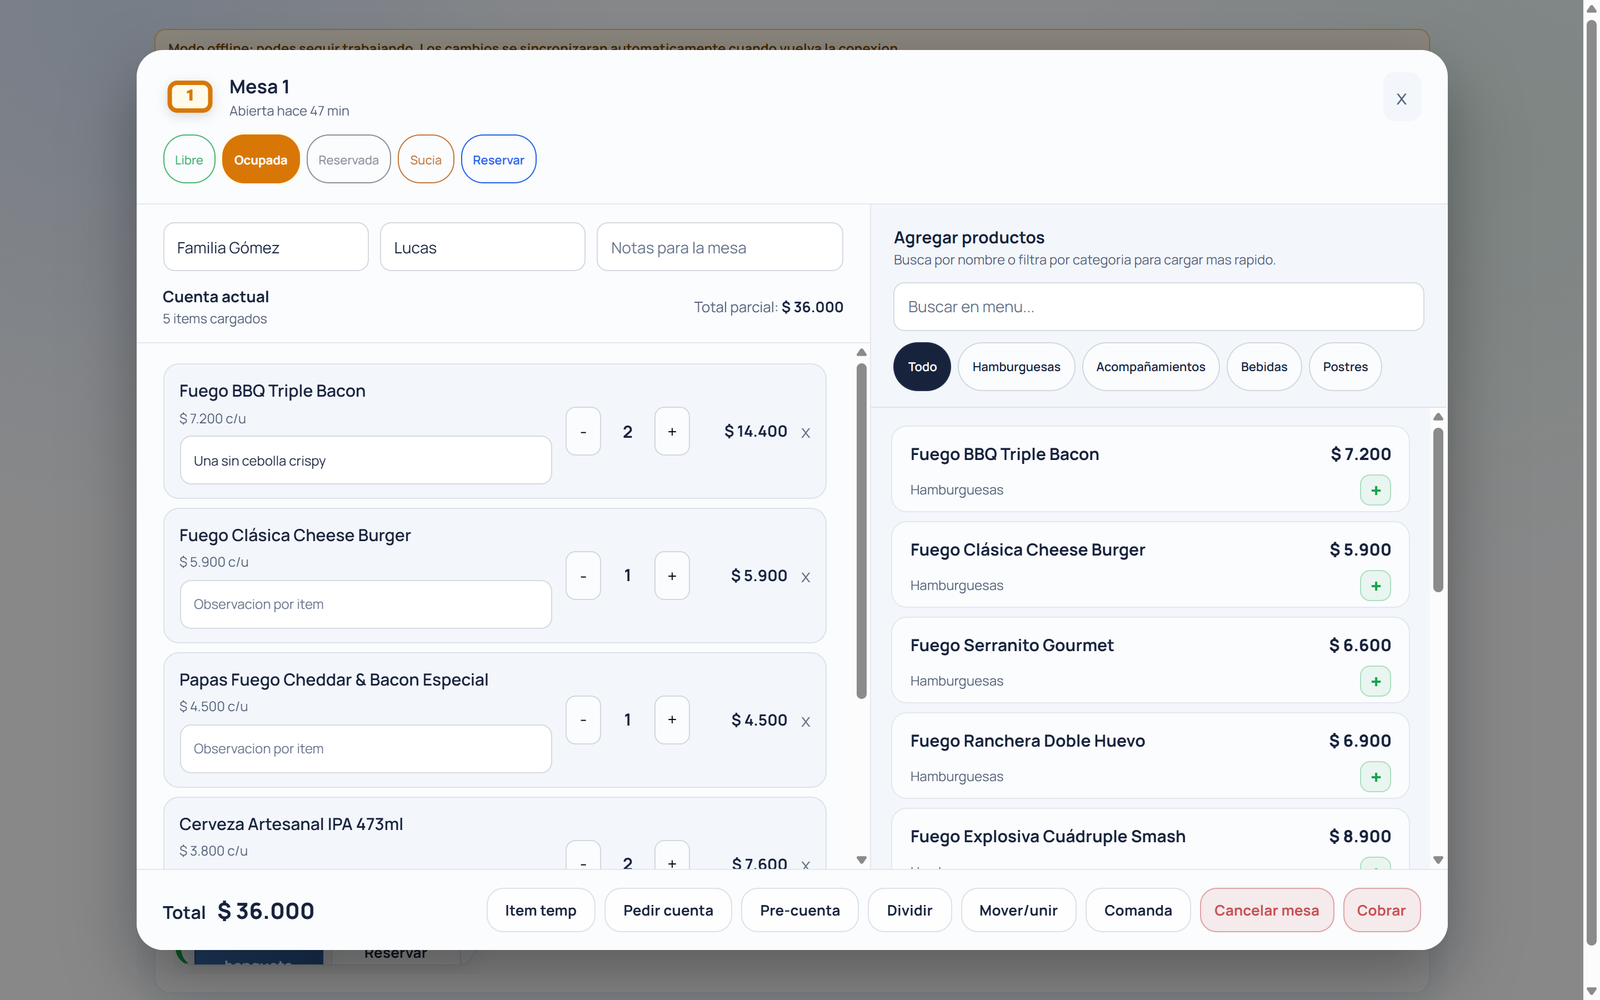Mark table as Reservada
Screen dimensions: 1600x1000
coord(348,159)
